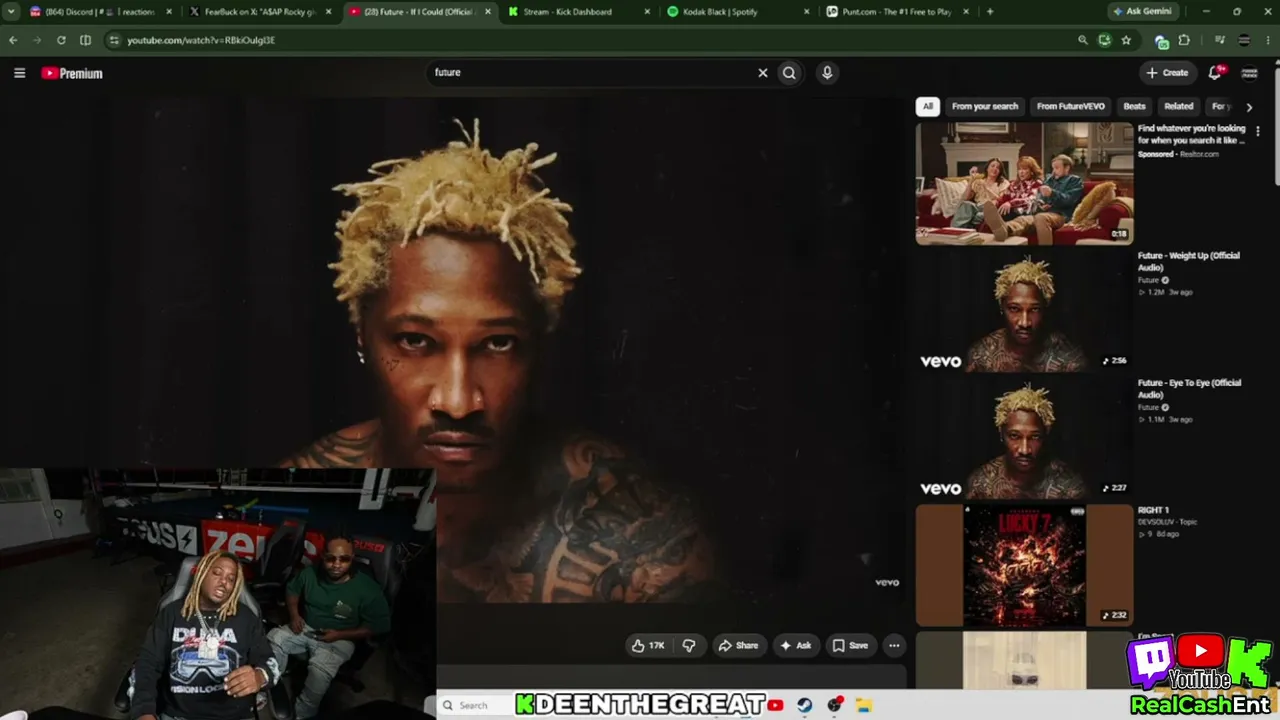The image size is (1280, 720).
Task: Open the Realtor.com sponsored ad thumbnail
Action: (1024, 184)
